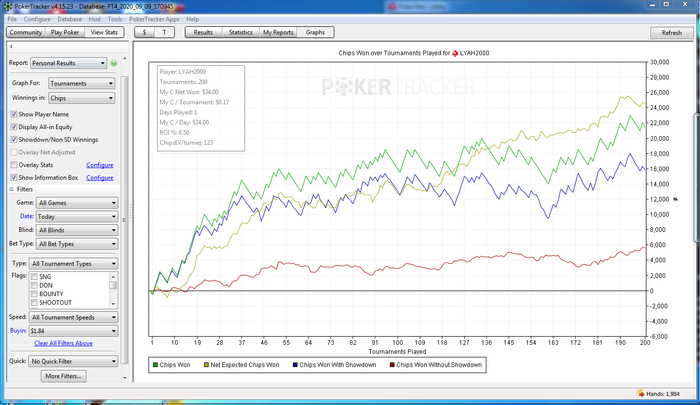Switch to the Community tab
Viewport: 700px width, 405px height.
click(25, 32)
